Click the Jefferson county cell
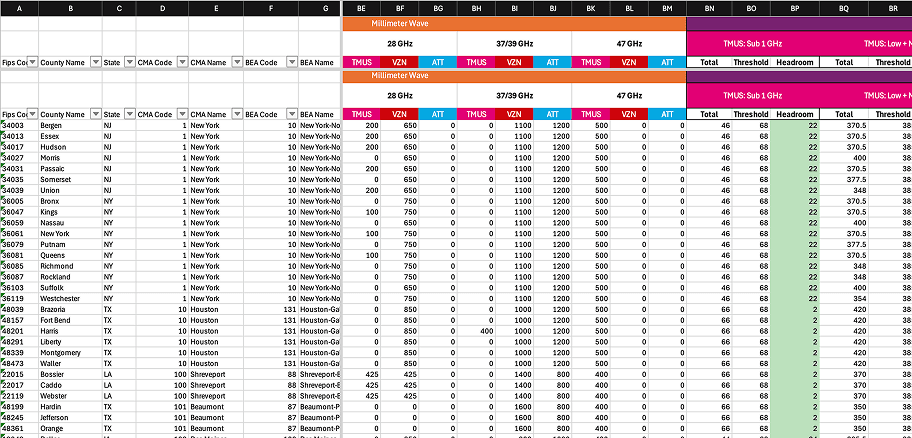The width and height of the screenshot is (912, 438). pos(70,418)
